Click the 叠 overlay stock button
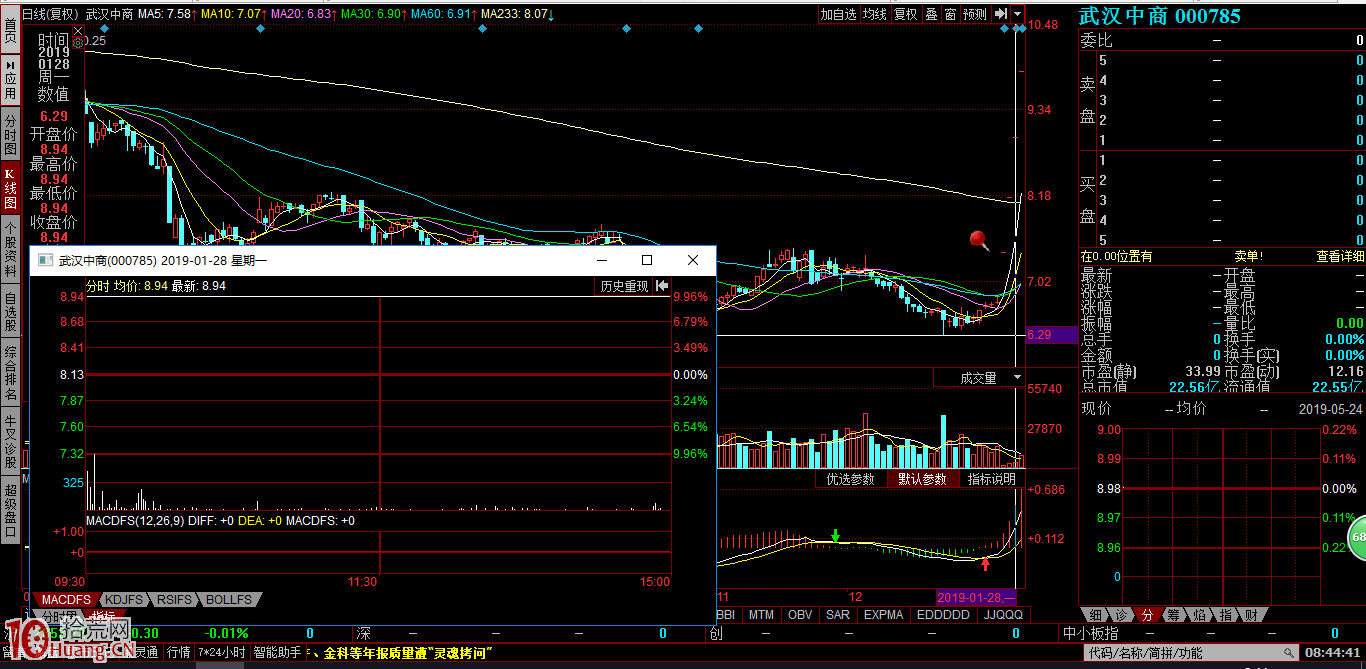Image resolution: width=1366 pixels, height=669 pixels. (931, 14)
